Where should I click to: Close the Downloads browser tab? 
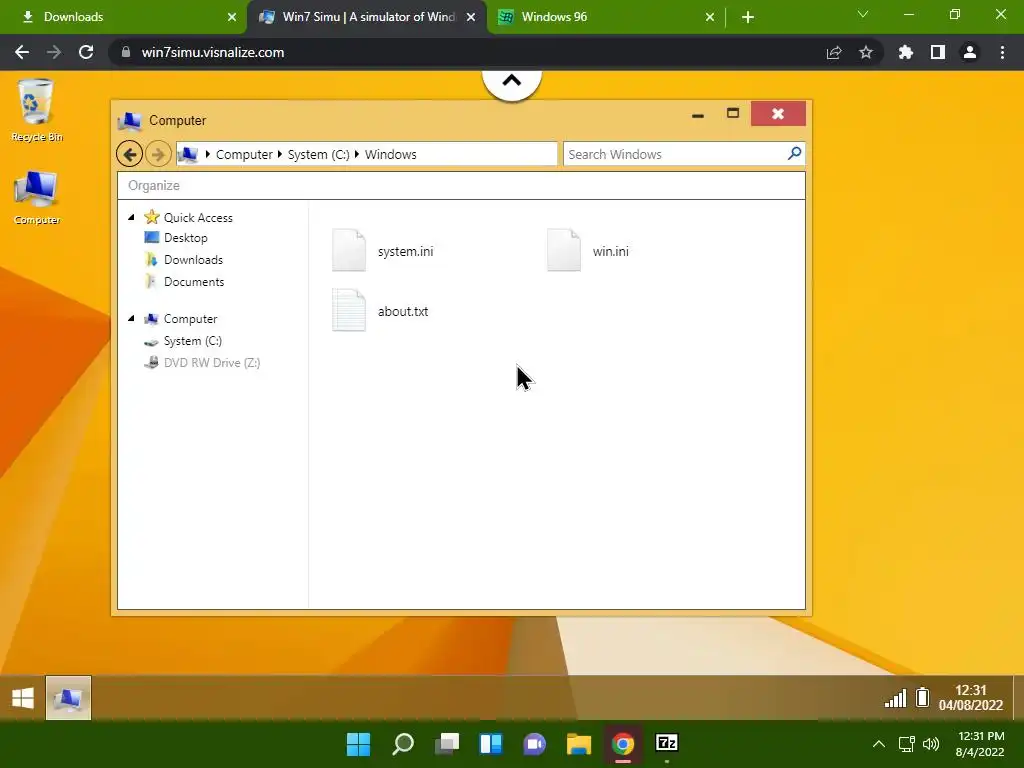pos(231,17)
